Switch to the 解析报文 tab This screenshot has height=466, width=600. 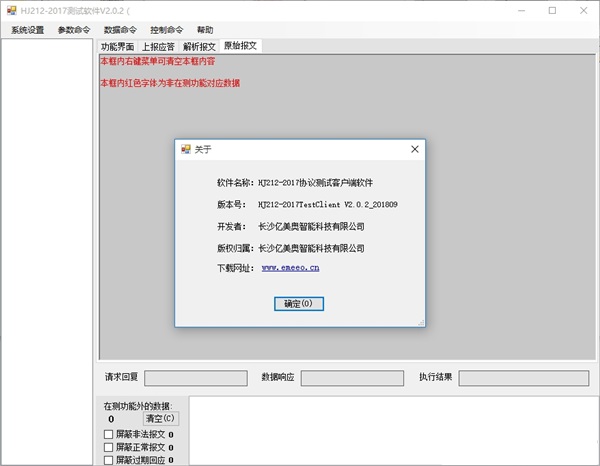click(199, 47)
